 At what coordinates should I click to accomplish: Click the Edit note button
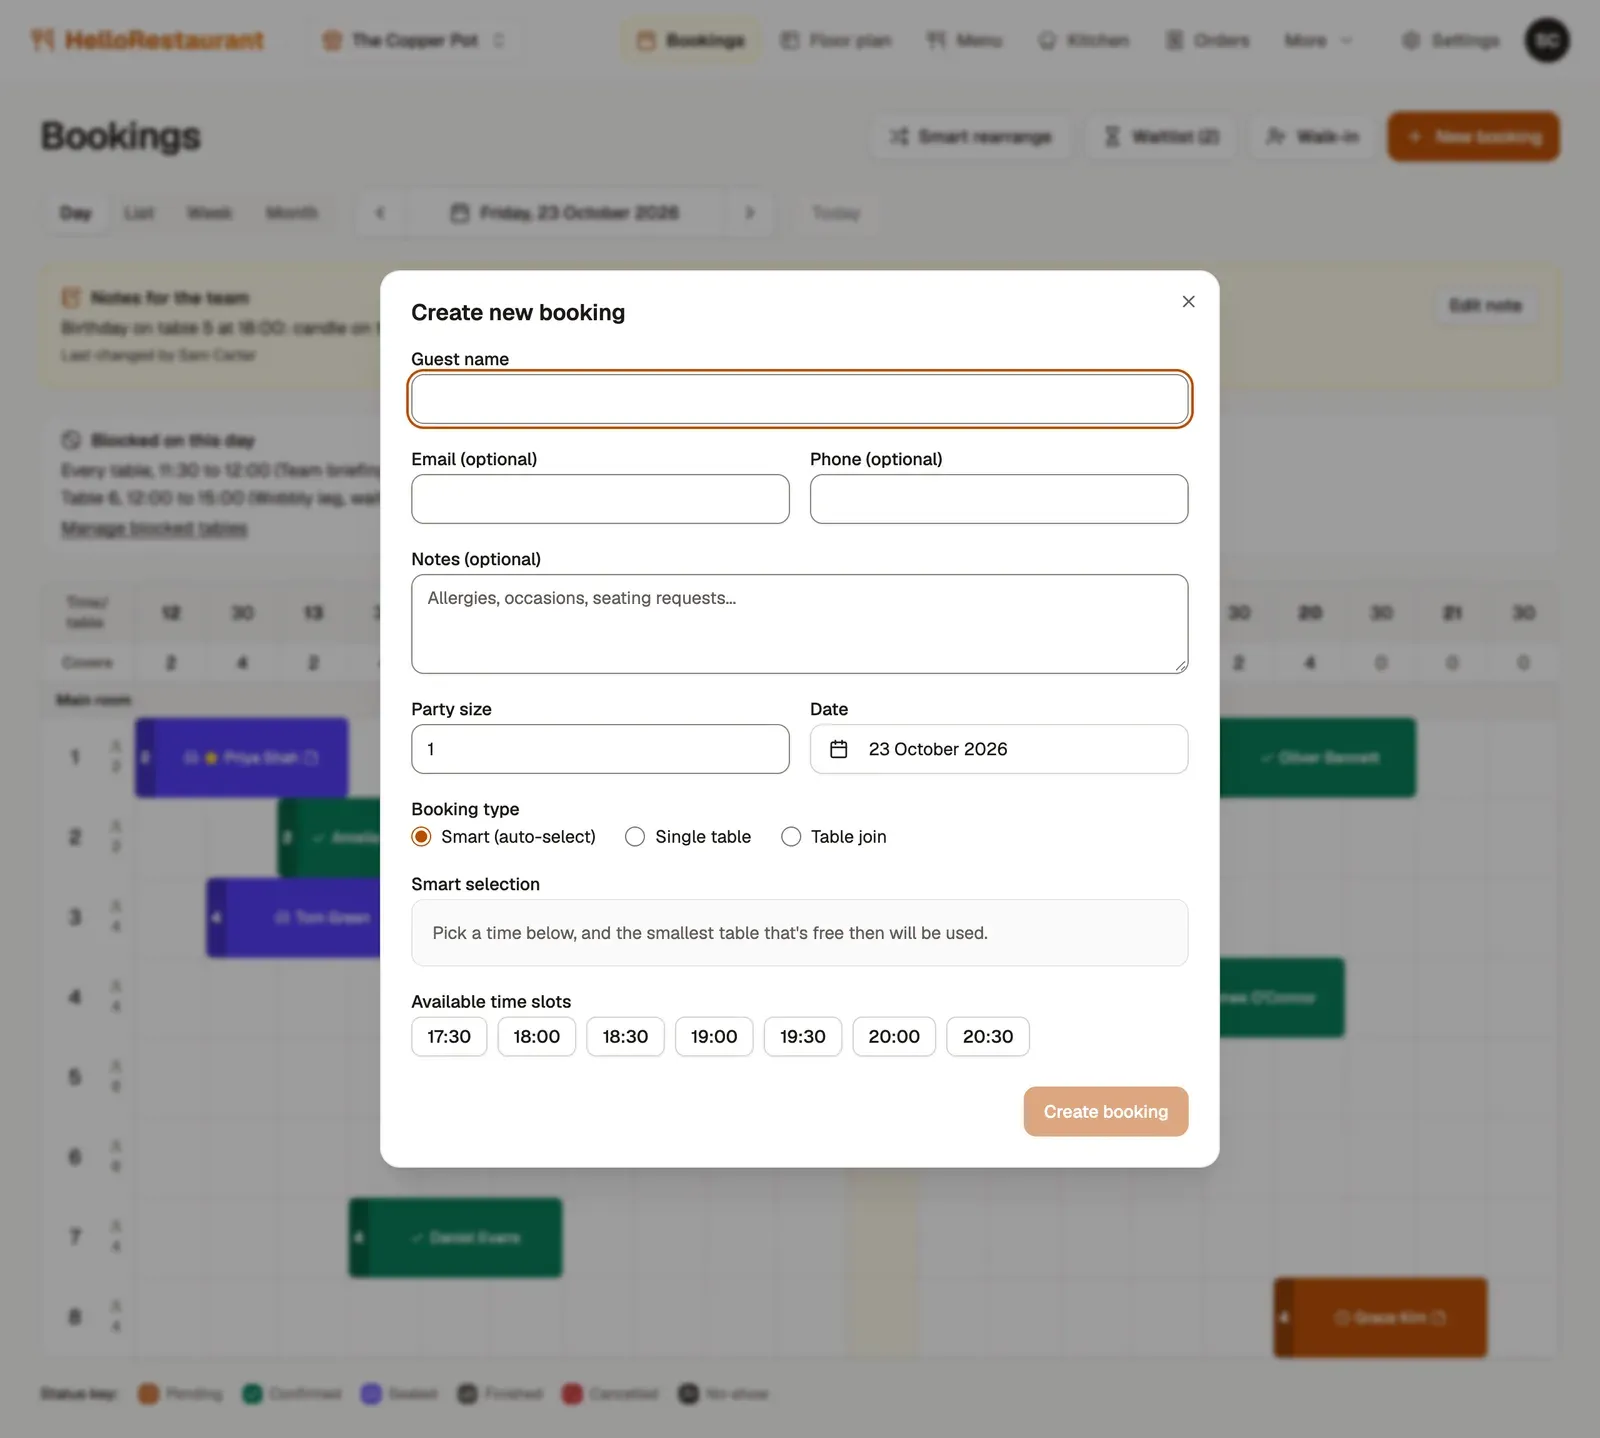pos(1485,305)
